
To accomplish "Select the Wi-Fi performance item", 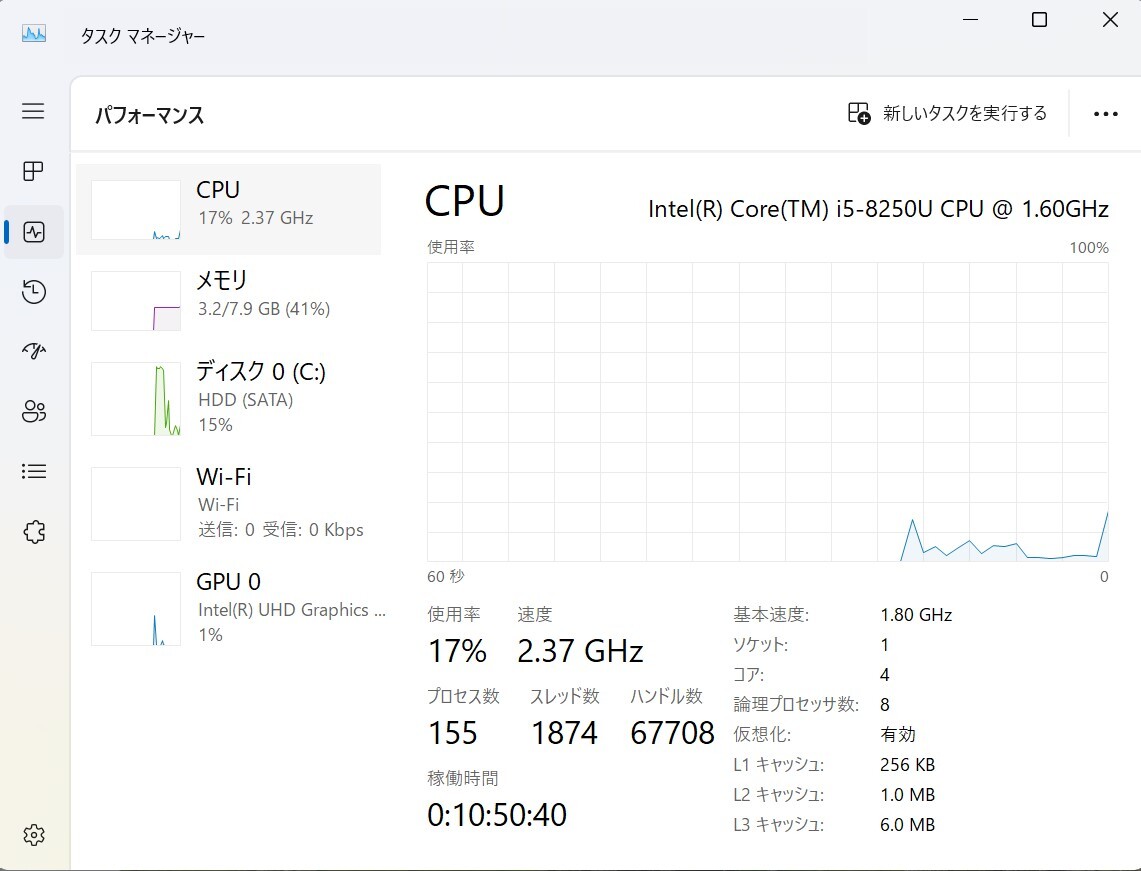I will pyautogui.click(x=228, y=503).
